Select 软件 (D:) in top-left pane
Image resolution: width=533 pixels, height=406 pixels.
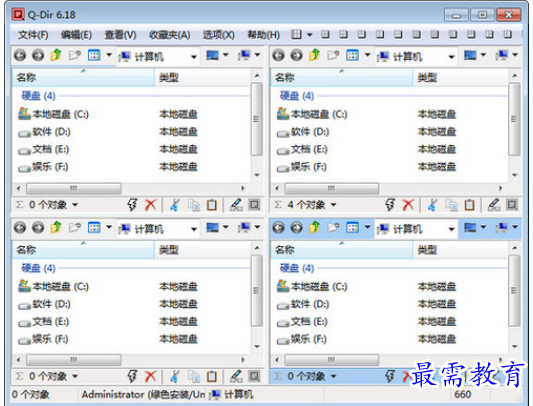[x=45, y=132]
